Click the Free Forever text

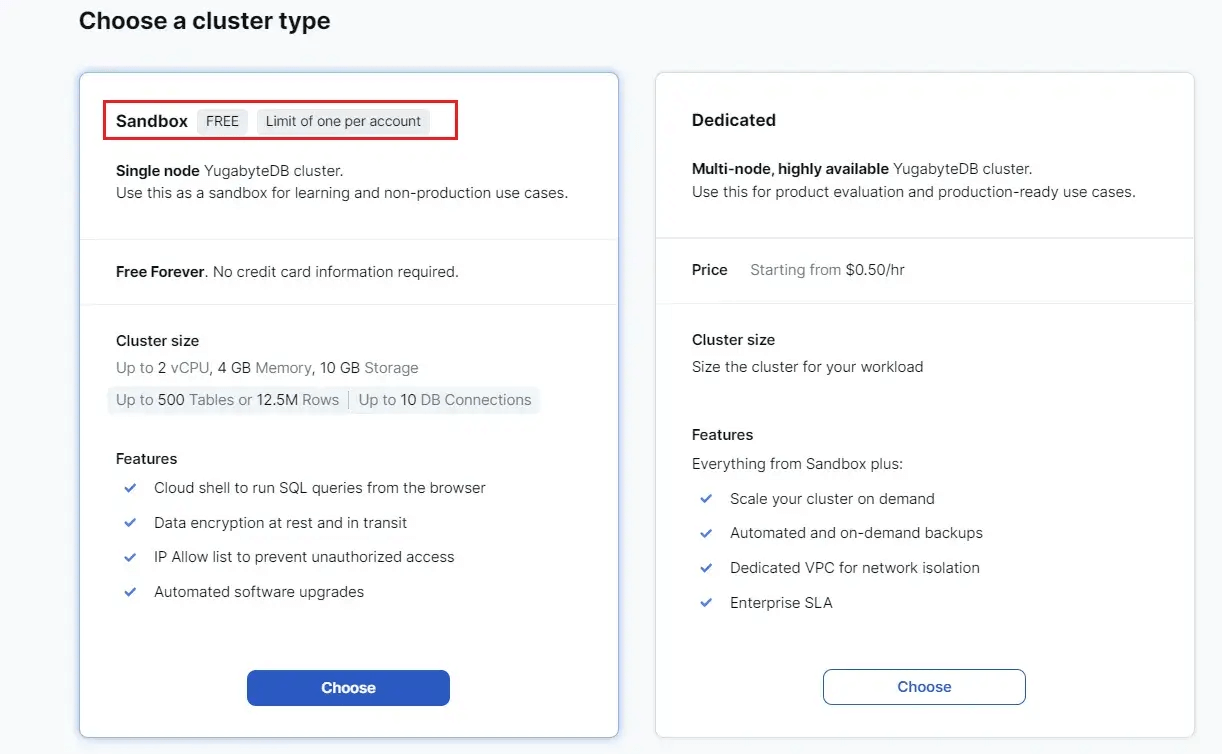point(160,271)
